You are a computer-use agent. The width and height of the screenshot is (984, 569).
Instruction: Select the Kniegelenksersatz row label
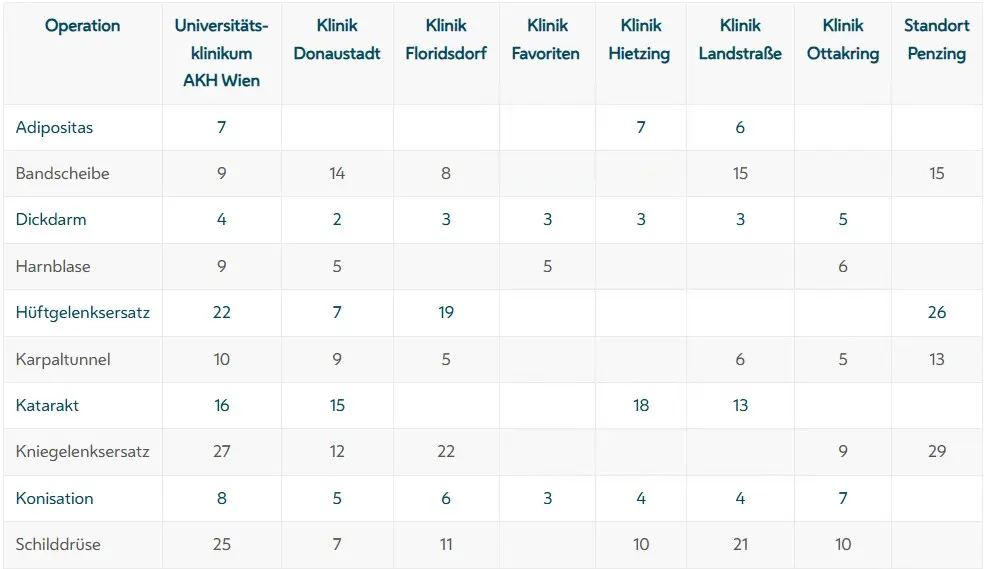point(83,451)
